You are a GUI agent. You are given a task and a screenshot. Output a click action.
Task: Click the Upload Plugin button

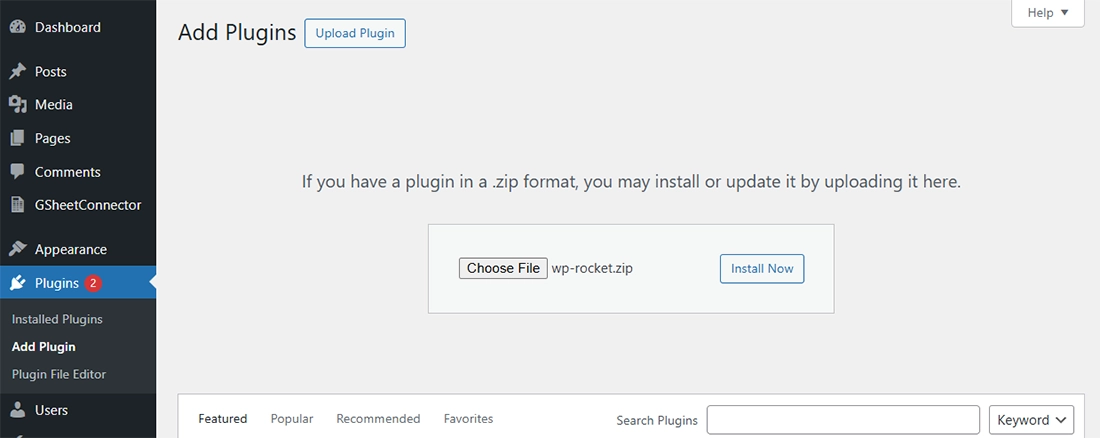(355, 33)
